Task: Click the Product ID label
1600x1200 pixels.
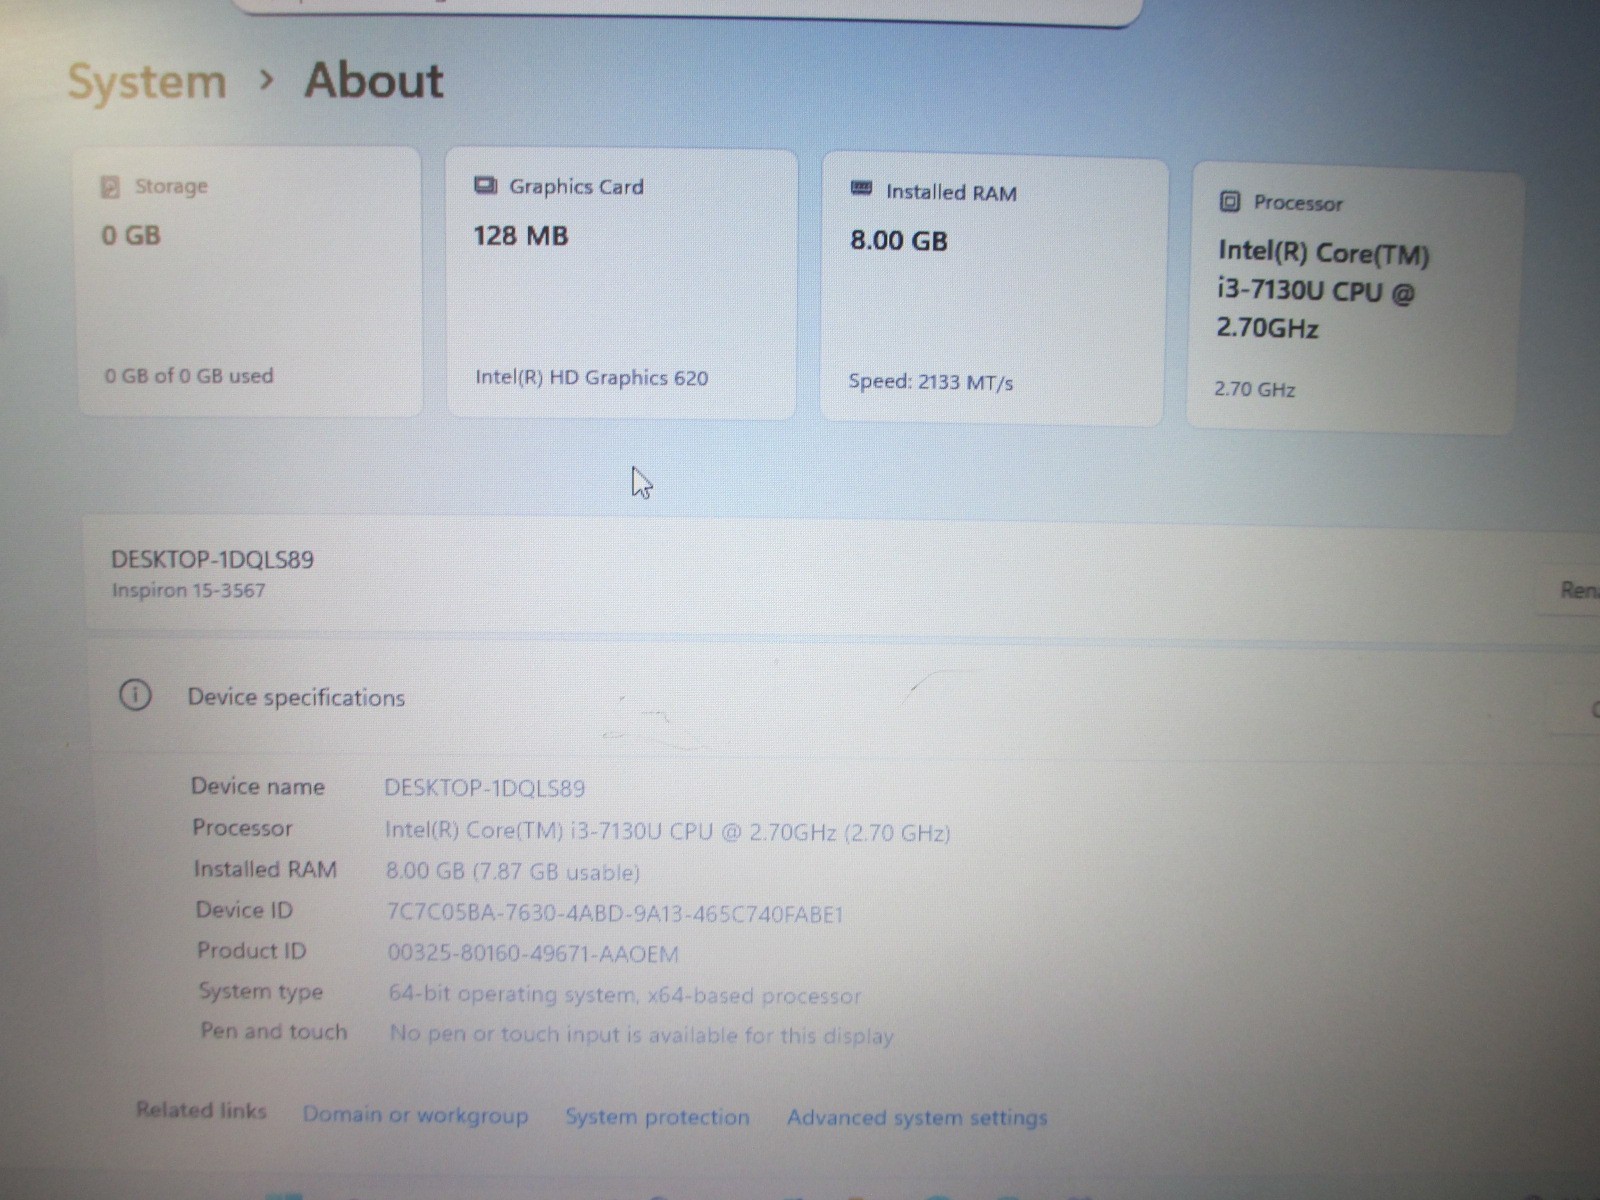Action: (x=251, y=950)
